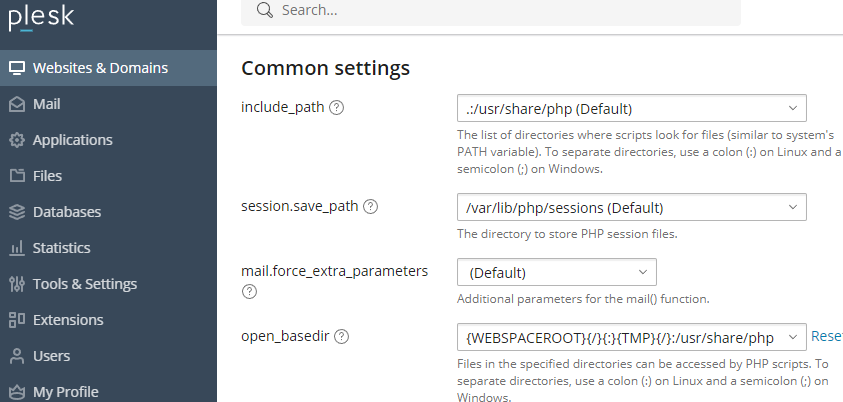Click the Databases stack icon
The width and height of the screenshot is (843, 402).
(x=16, y=212)
